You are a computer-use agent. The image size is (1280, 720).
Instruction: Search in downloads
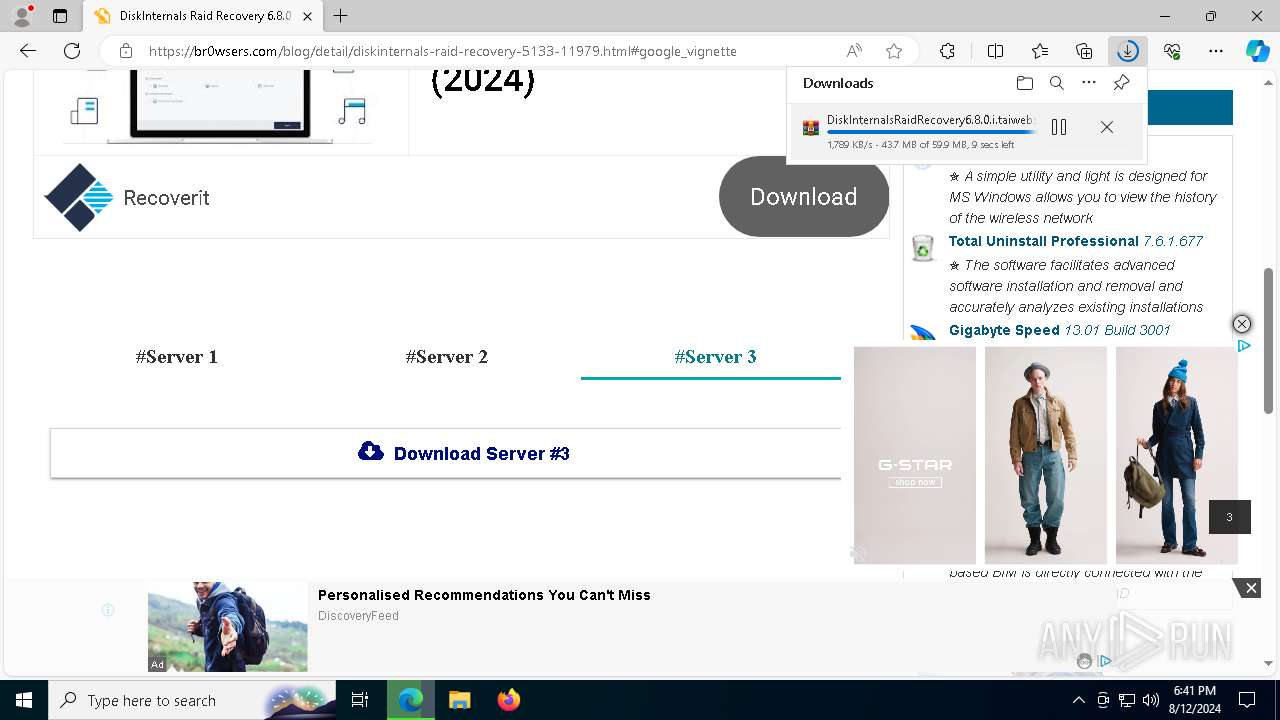1057,83
